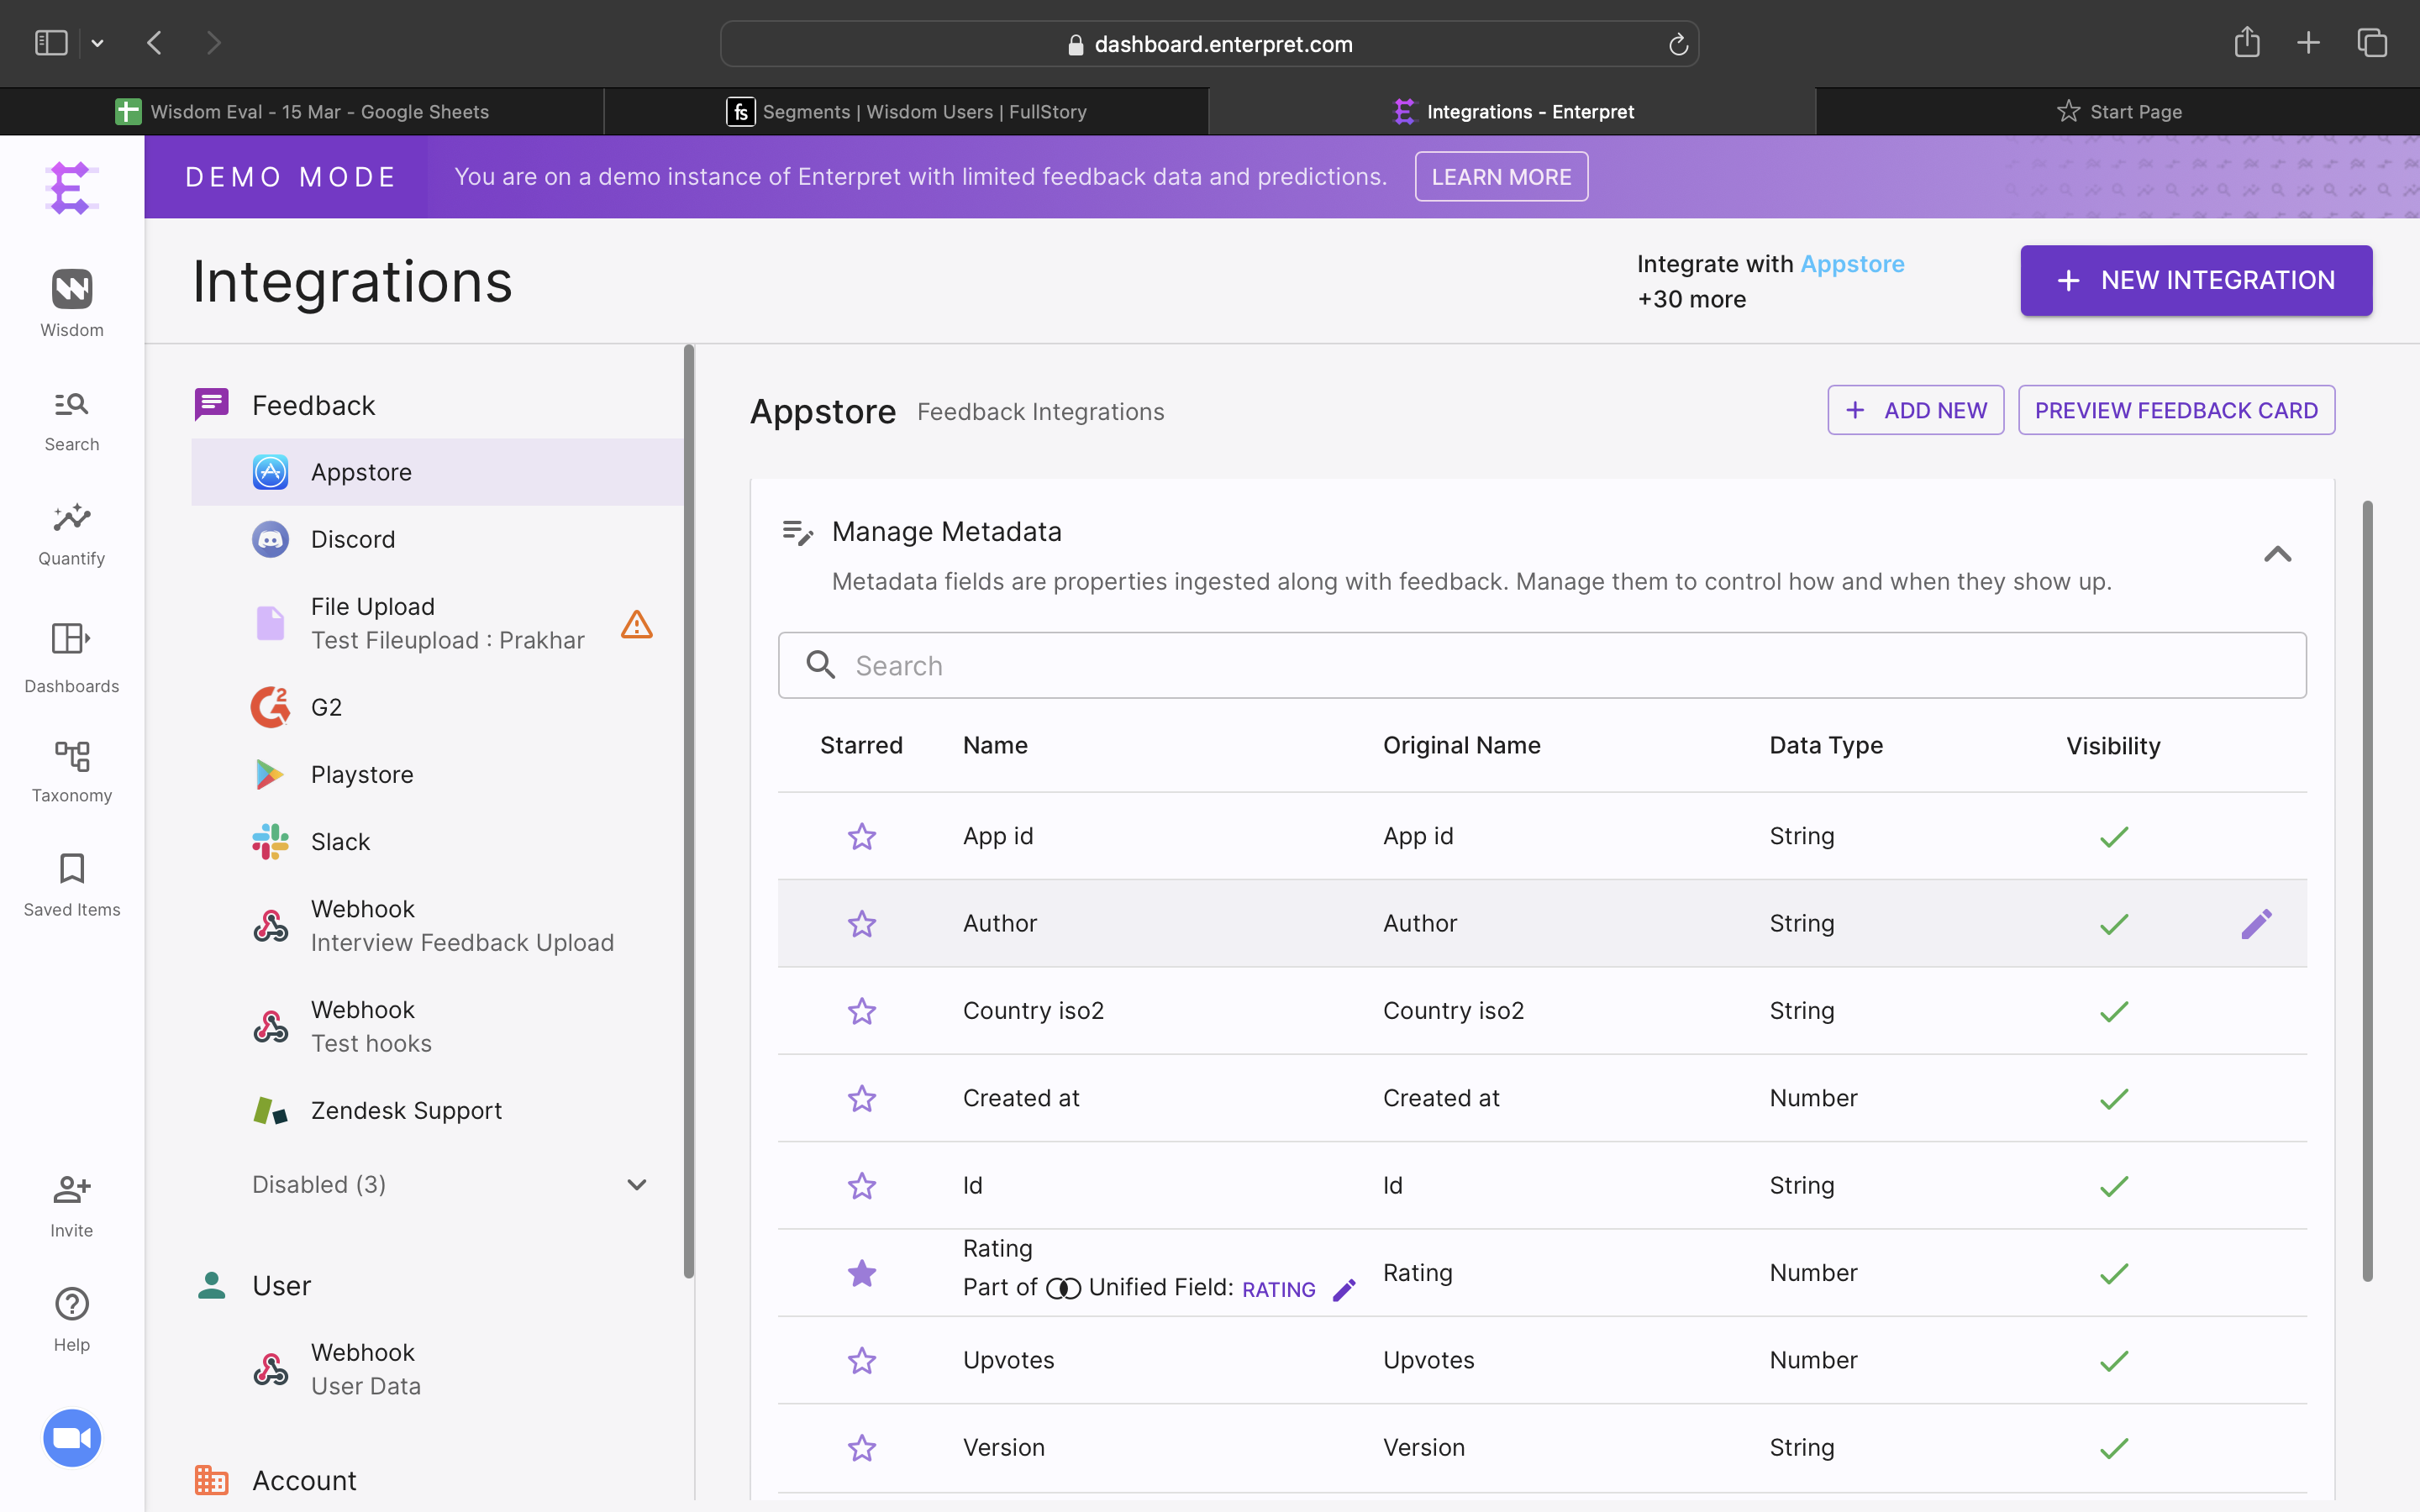Open the Help question mark icon
Viewport: 2420px width, 1512px height.
click(71, 1304)
